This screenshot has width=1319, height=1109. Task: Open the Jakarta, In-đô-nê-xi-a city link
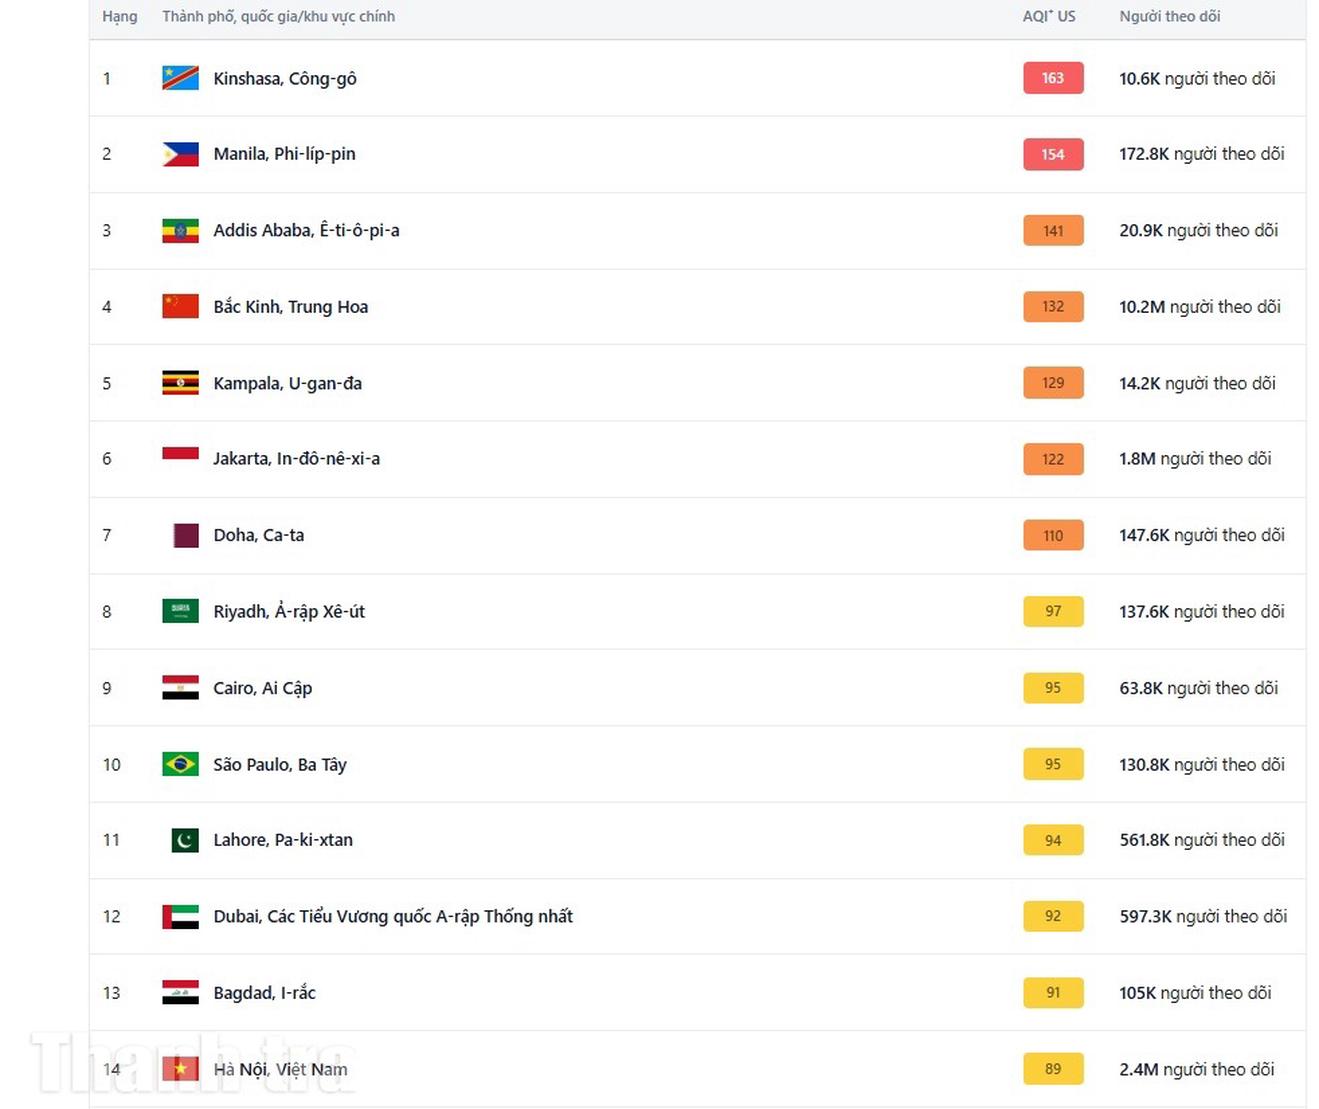[x=296, y=459]
